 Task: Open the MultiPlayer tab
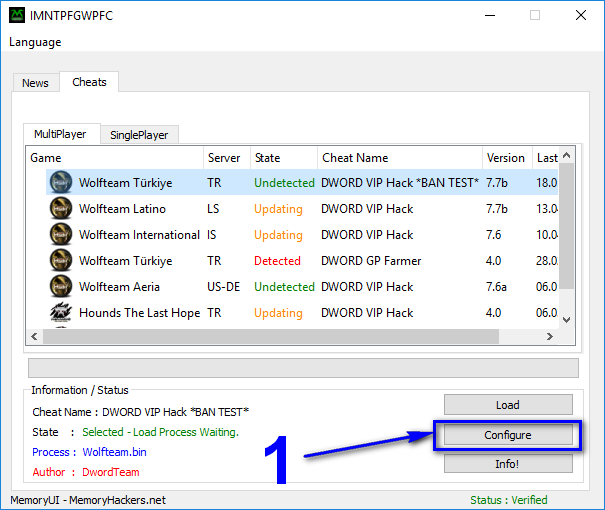coord(60,134)
